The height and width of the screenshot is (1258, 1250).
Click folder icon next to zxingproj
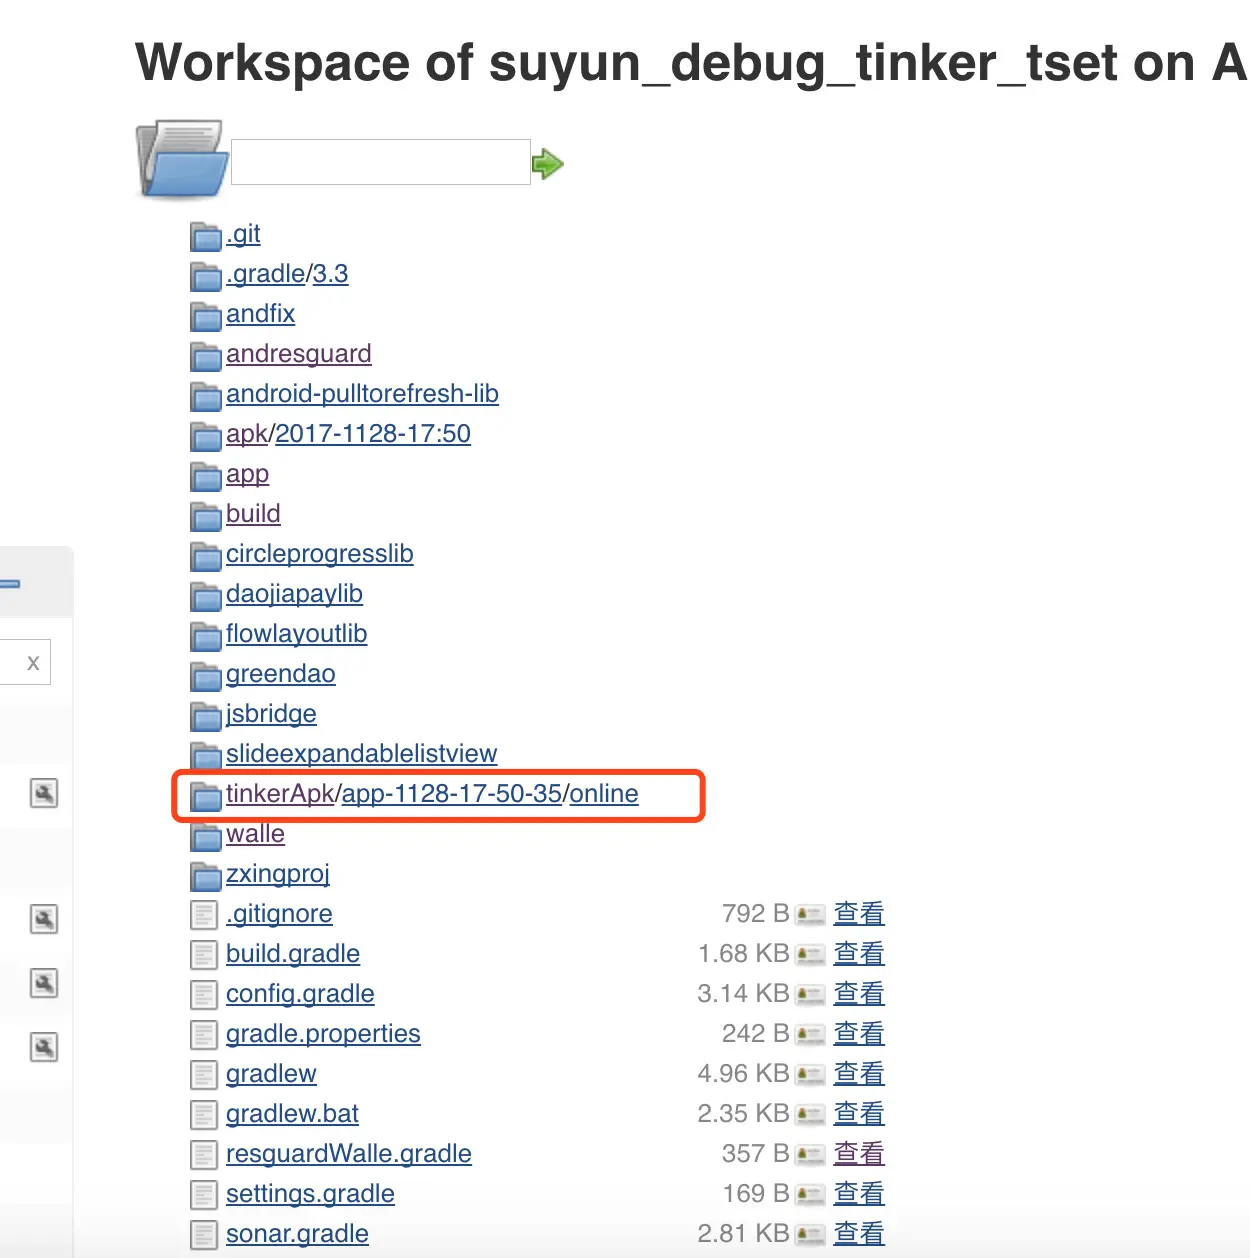(x=206, y=877)
